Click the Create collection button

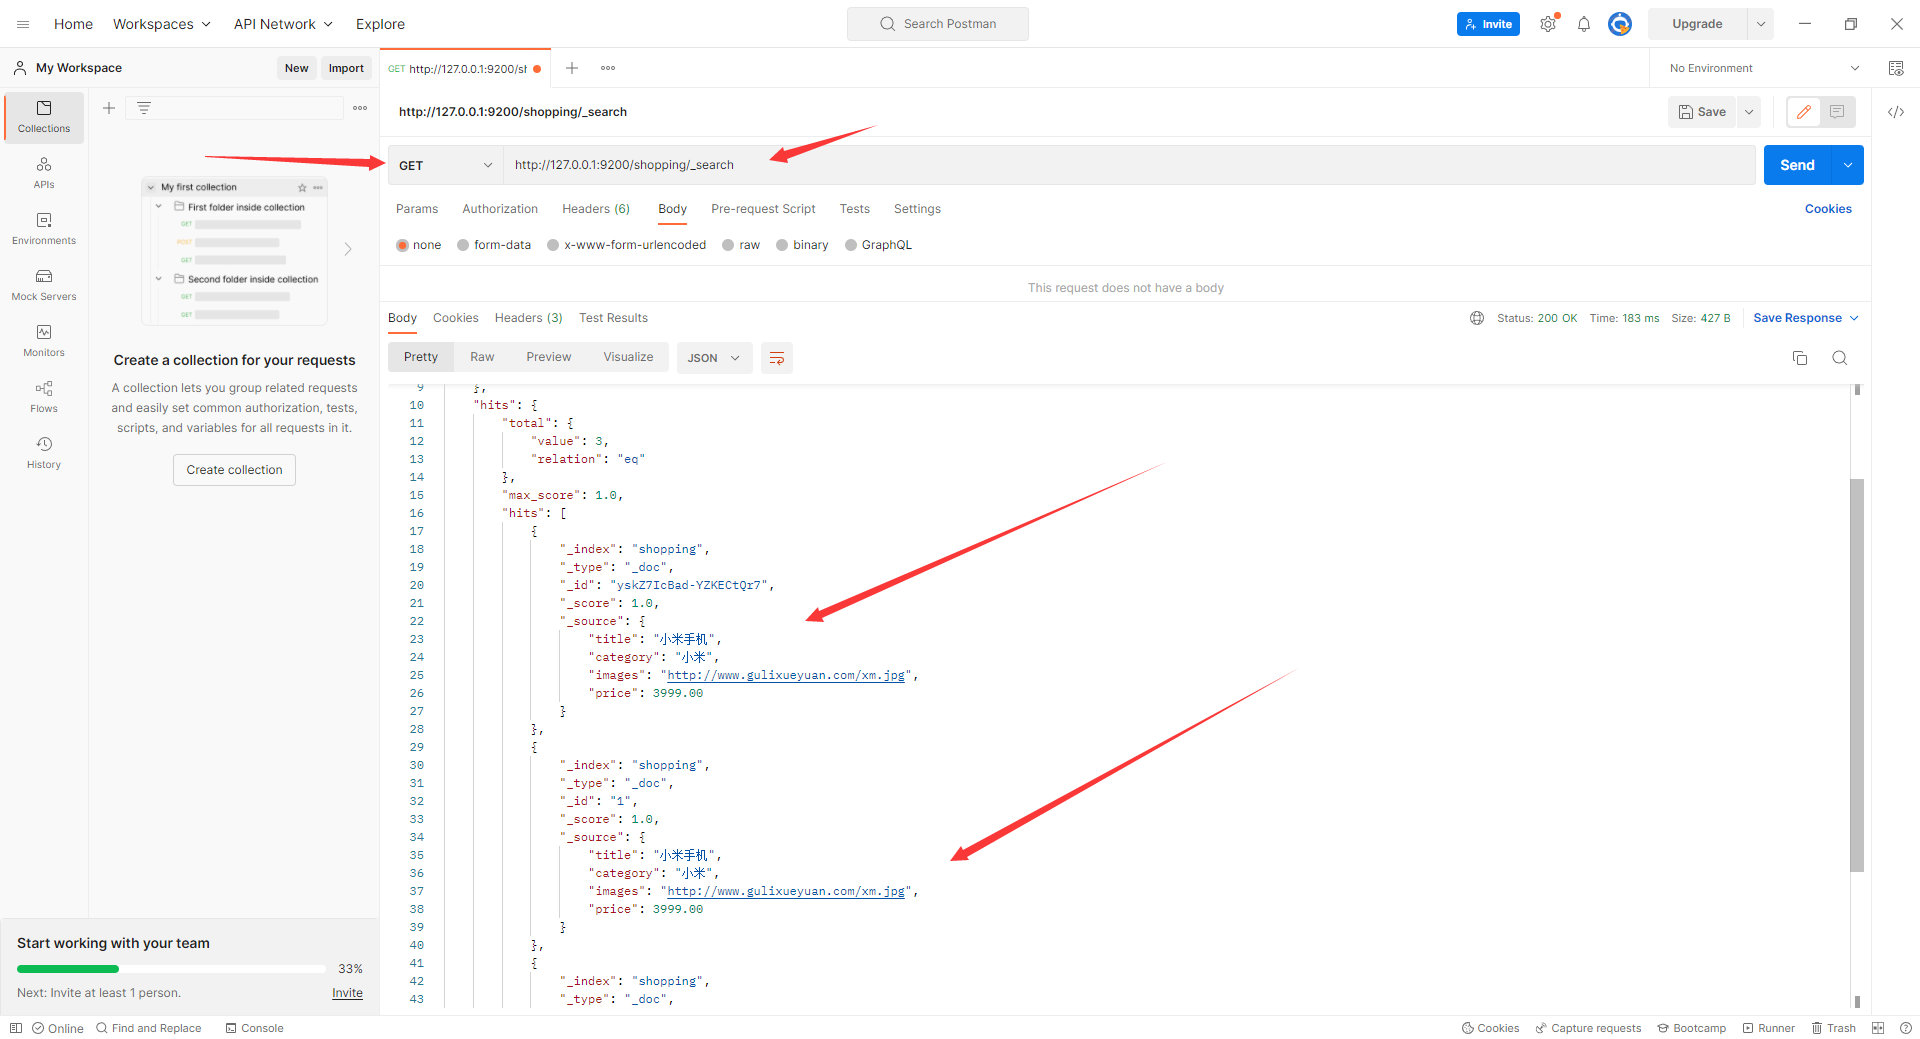click(x=234, y=470)
